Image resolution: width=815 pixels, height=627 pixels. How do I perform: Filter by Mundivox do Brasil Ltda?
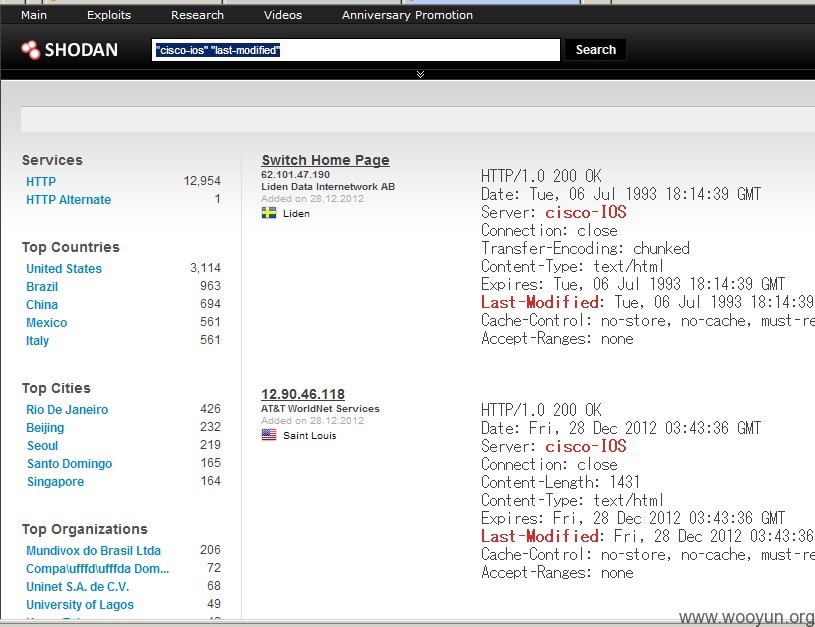click(94, 551)
